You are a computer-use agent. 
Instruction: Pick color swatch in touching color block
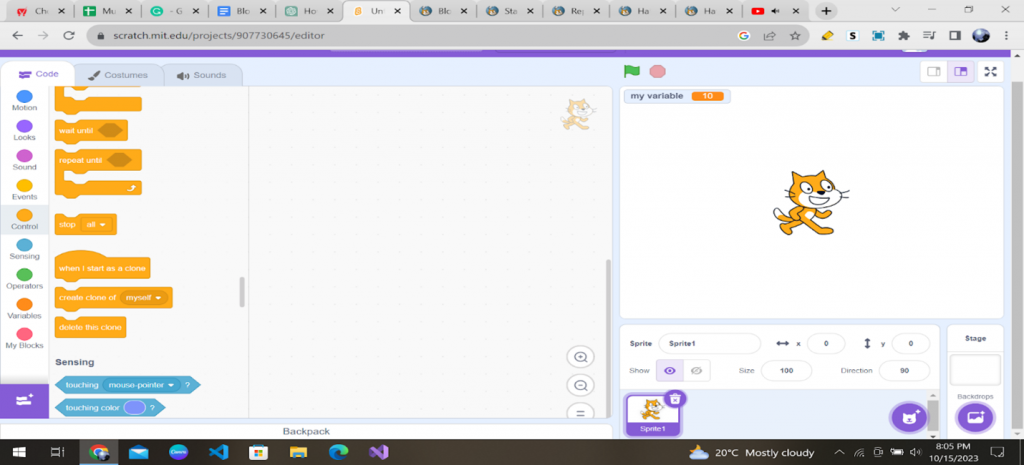(x=134, y=408)
